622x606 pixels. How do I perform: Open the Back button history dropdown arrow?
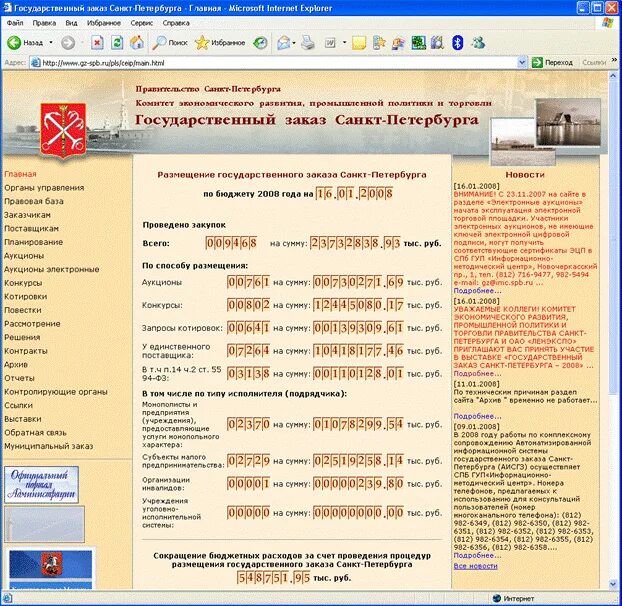(51, 42)
